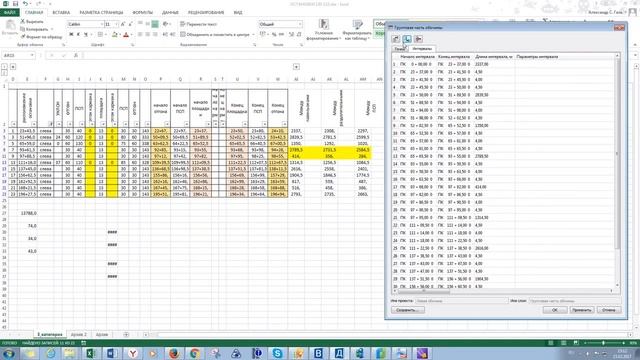This screenshot has width=640, height=360.
Task: Click the Conditional Formatting (Условное форматирование) button
Action: pyautogui.click(x=323, y=29)
